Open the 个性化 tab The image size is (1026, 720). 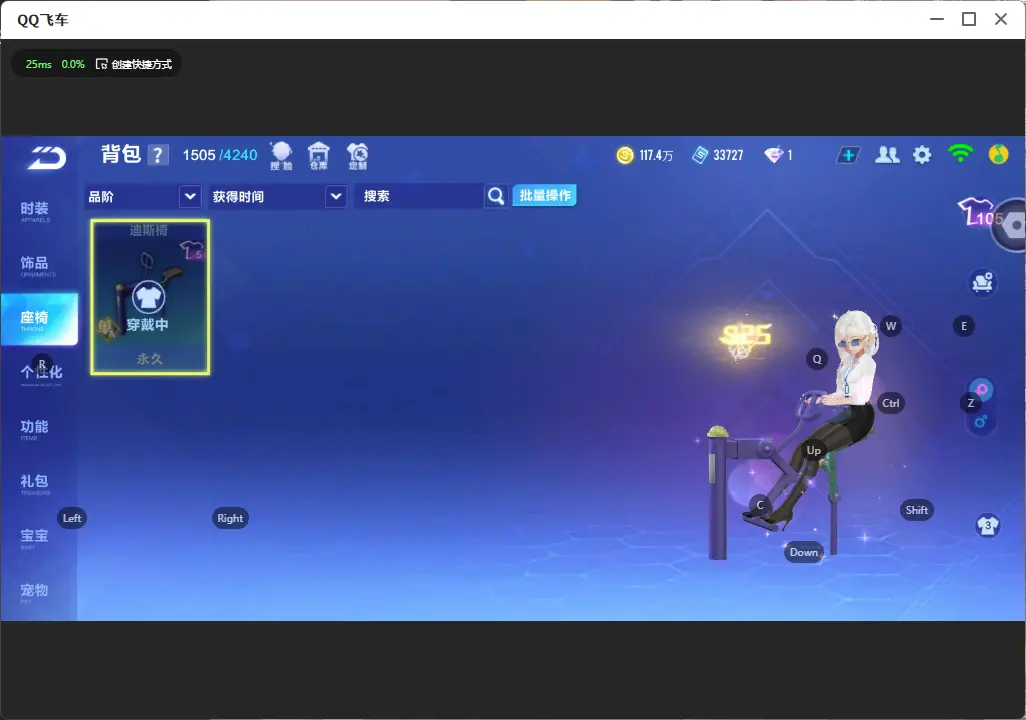click(41, 373)
